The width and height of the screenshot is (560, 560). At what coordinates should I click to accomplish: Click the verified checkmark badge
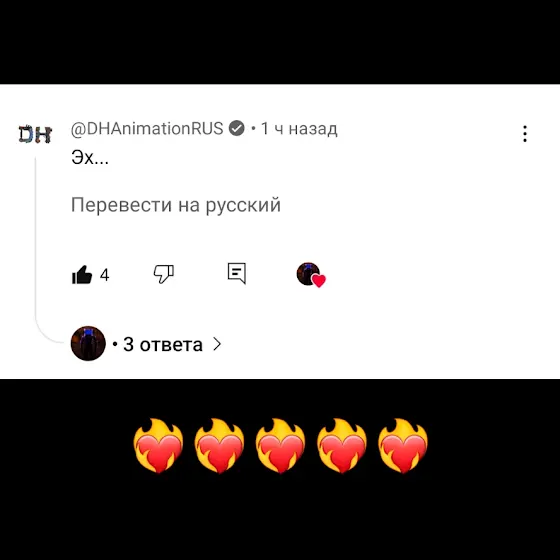click(x=236, y=128)
